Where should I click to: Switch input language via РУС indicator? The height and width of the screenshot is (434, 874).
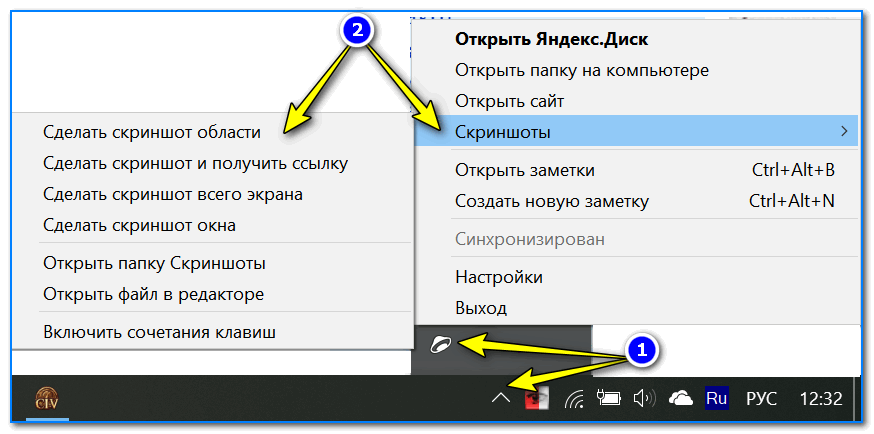[x=762, y=400]
